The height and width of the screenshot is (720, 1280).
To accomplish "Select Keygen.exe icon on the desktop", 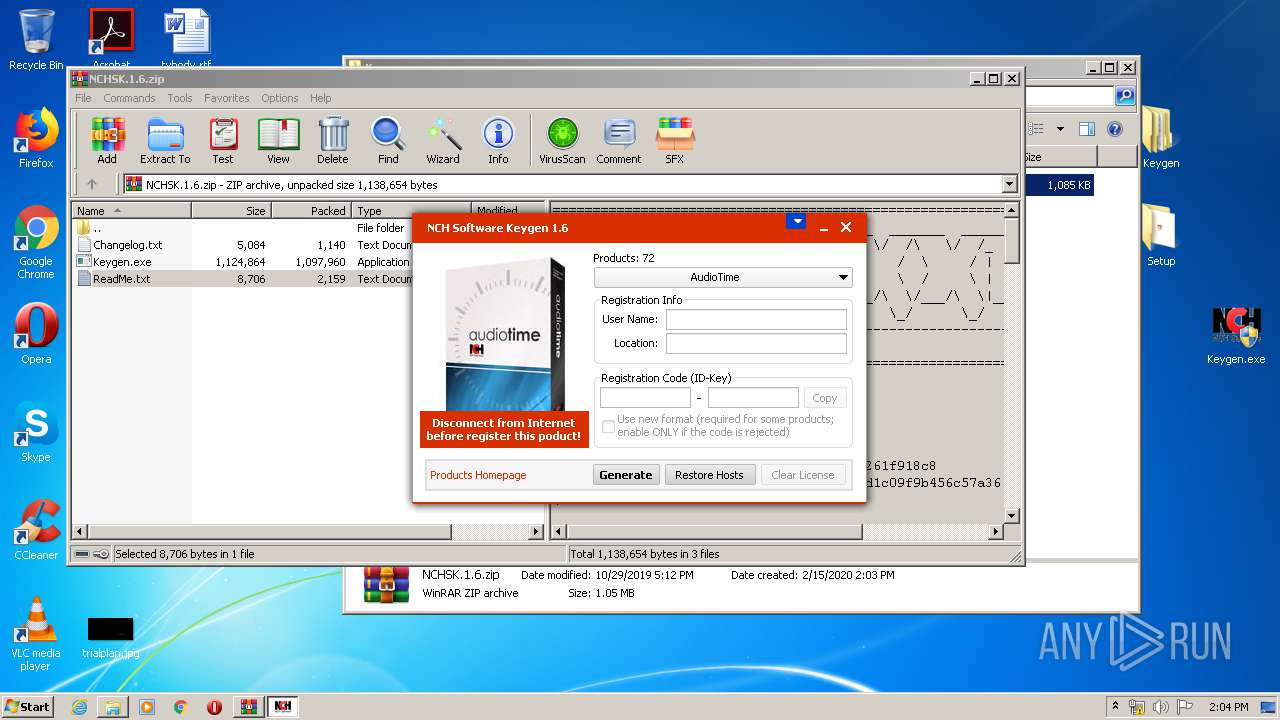I will click(1236, 334).
